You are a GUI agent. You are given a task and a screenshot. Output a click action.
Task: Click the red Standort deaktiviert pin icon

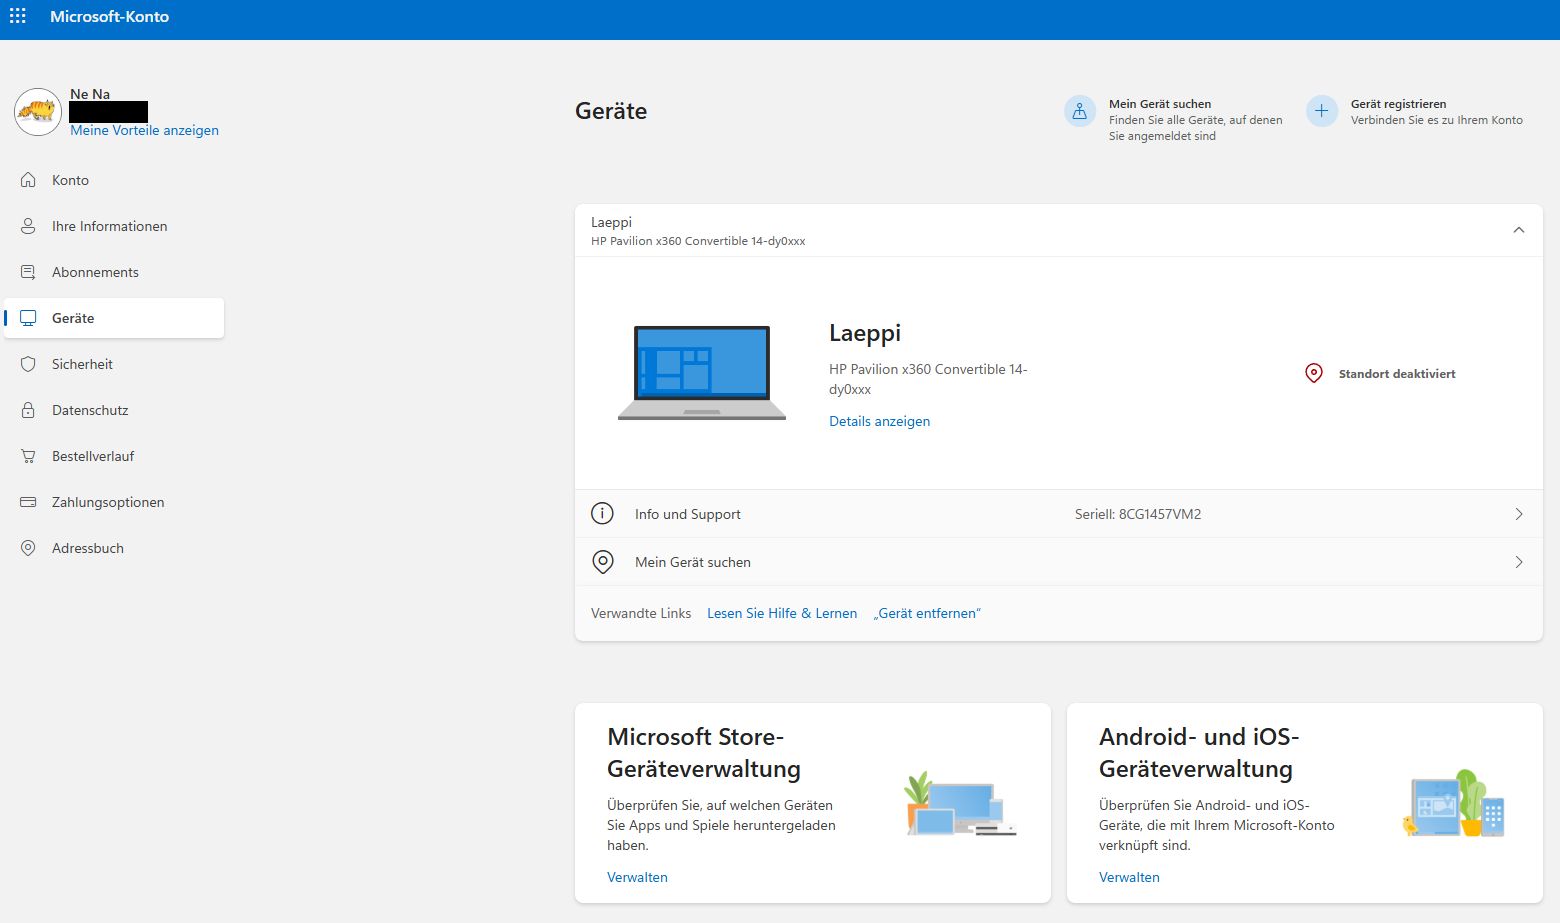(x=1314, y=373)
